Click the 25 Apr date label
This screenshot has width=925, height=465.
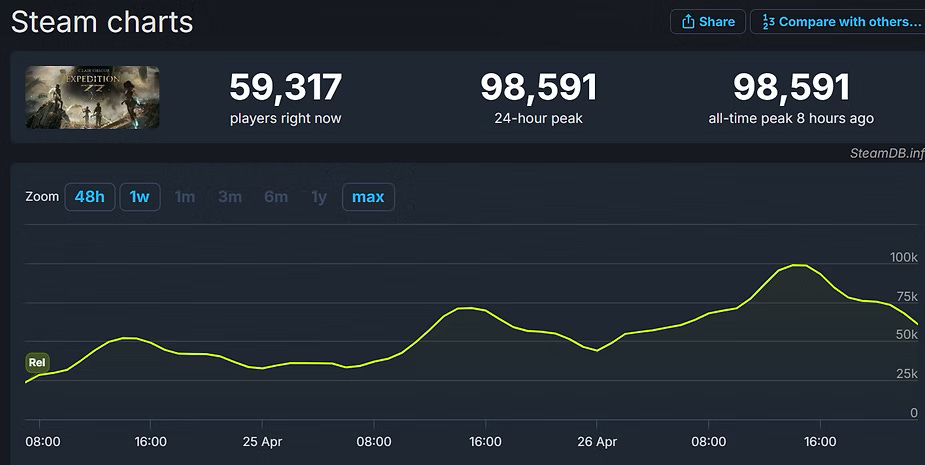tap(263, 441)
